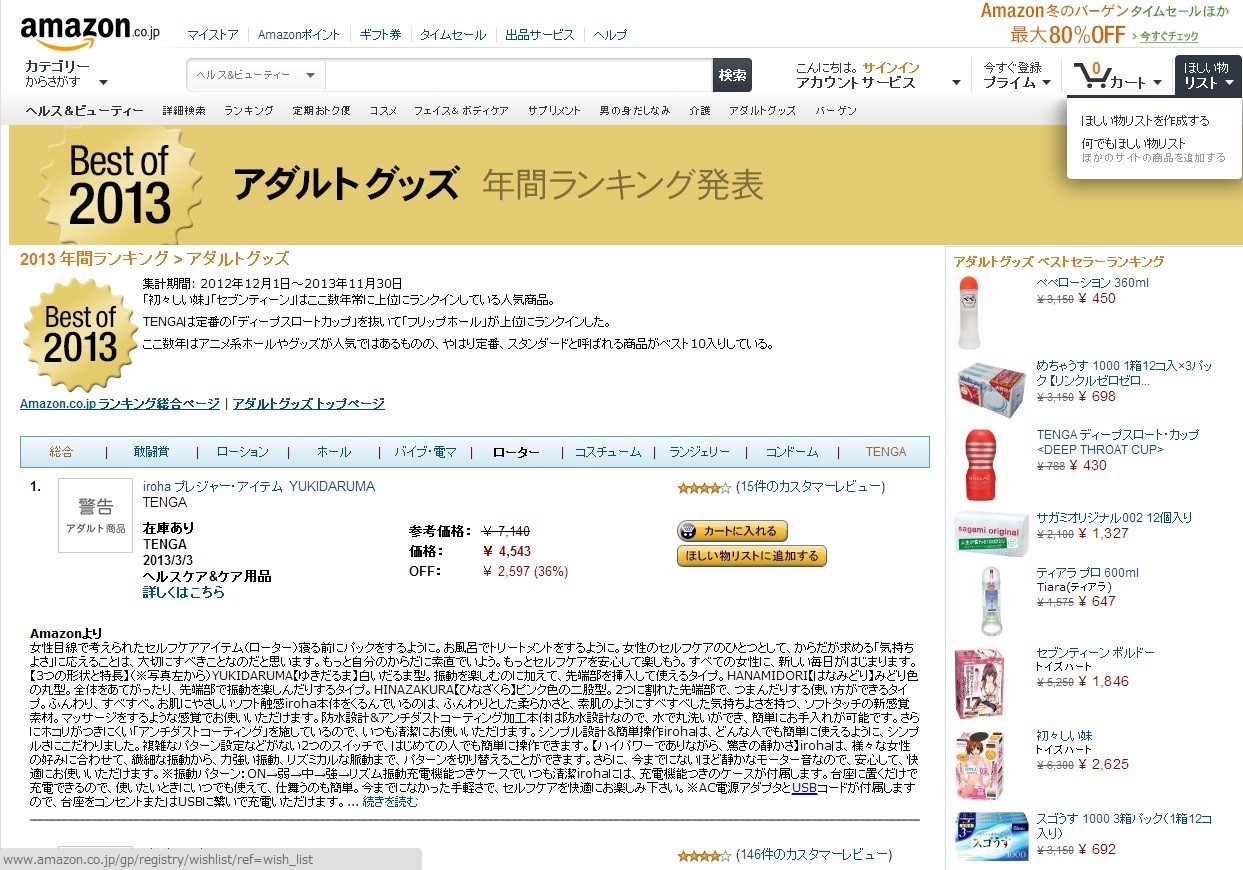1243x870 pixels.
Task: Select the コスチューム ranking tab
Action: tap(608, 452)
